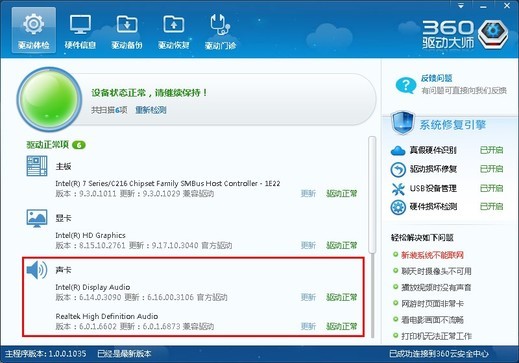
Task: Toggle 已开启 for USB设备管理
Action: (x=491, y=188)
